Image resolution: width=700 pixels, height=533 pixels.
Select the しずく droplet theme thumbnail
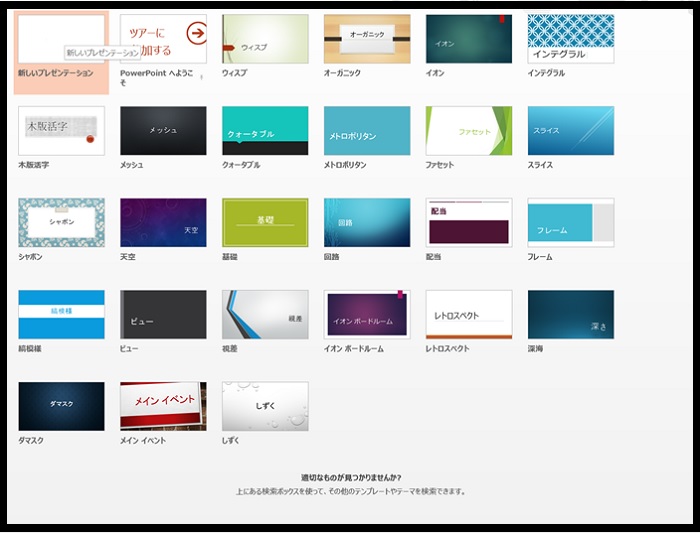[x=265, y=406]
